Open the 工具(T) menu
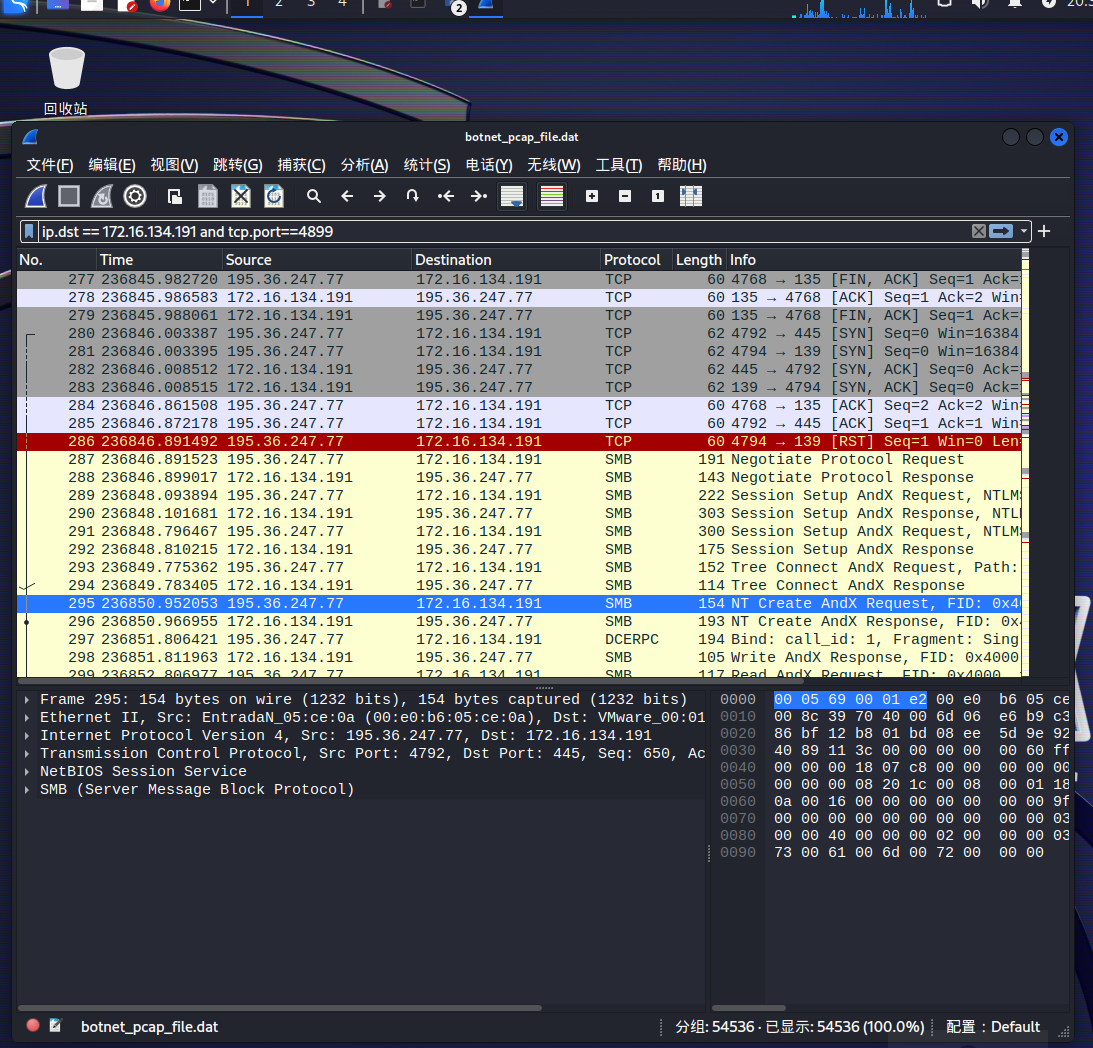Viewport: 1093px width, 1048px height. (618, 165)
